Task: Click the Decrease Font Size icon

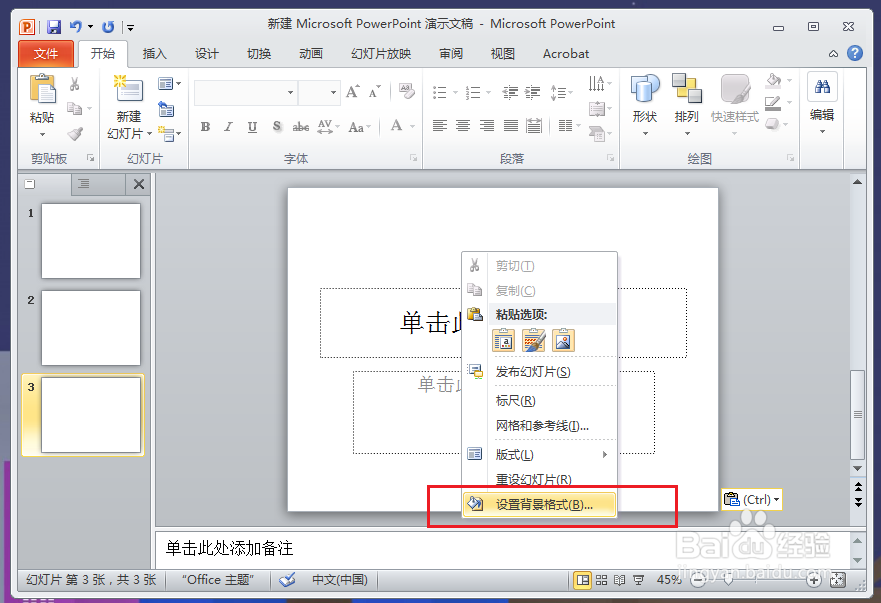Action: [374, 92]
